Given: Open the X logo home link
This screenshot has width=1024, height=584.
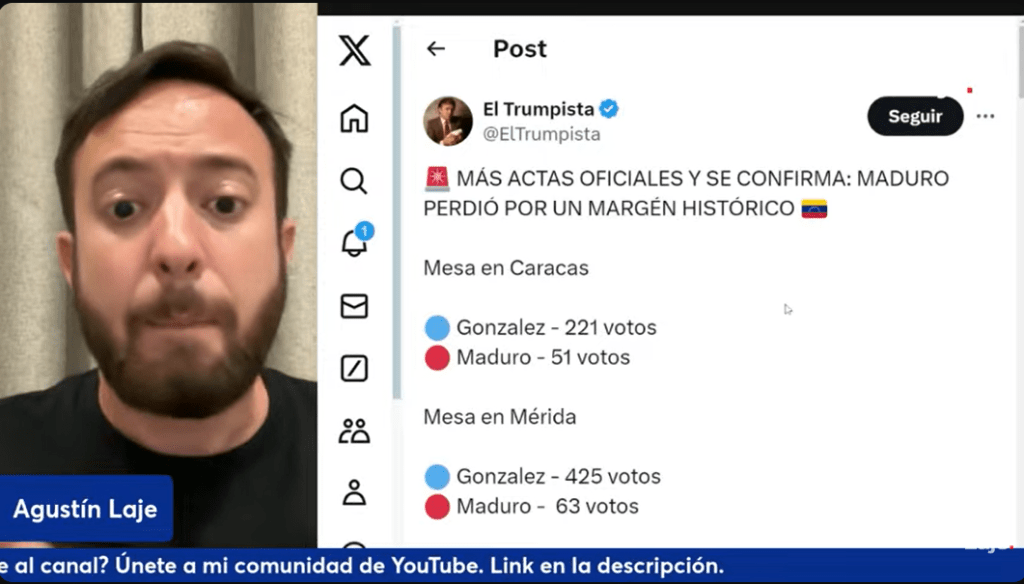Looking at the screenshot, I should tap(355, 50).
